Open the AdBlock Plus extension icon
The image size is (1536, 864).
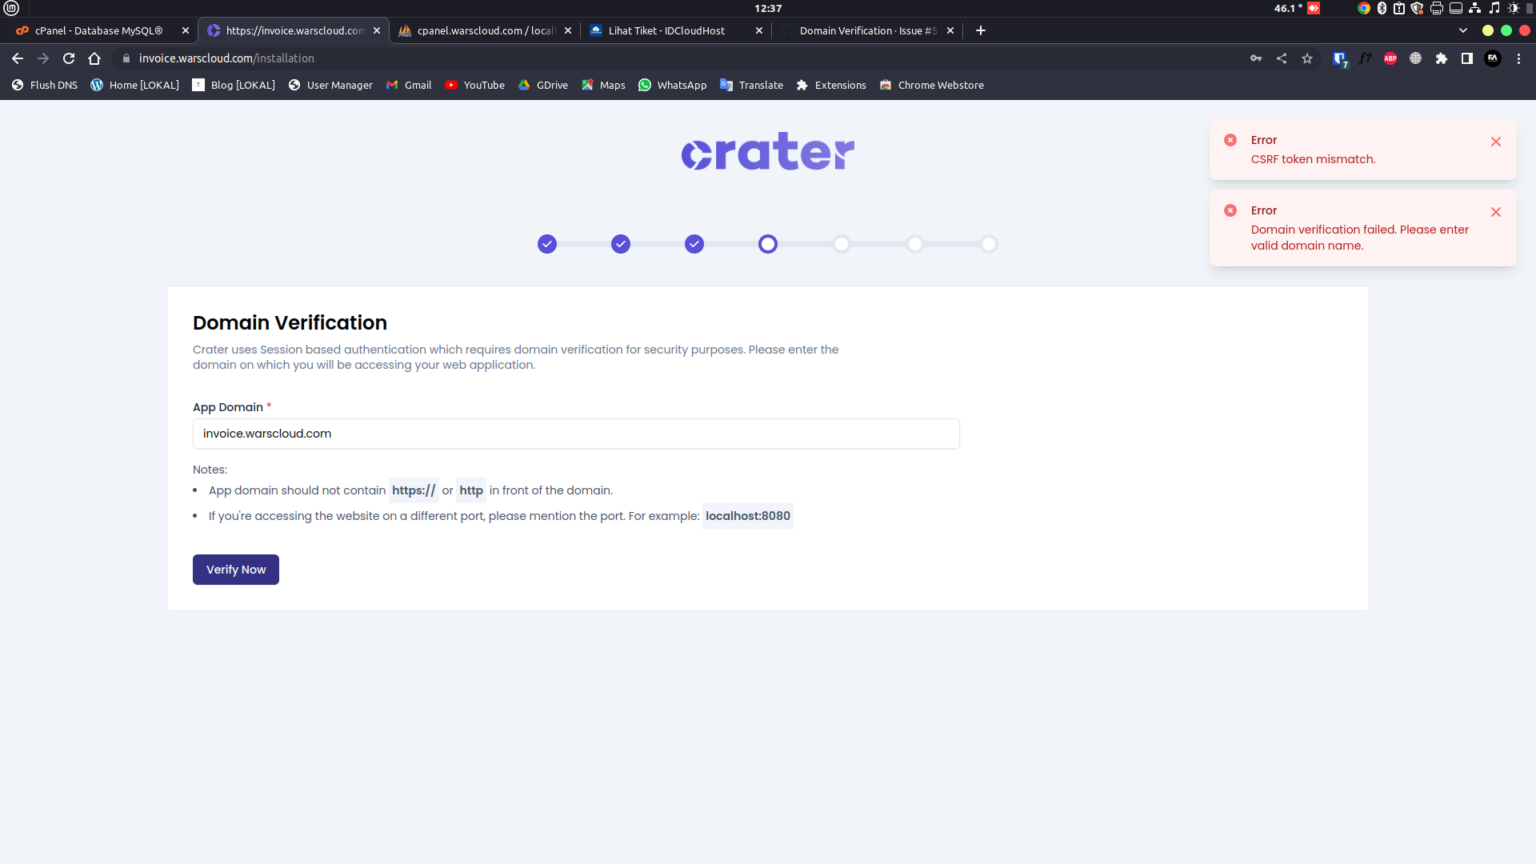click(1390, 58)
